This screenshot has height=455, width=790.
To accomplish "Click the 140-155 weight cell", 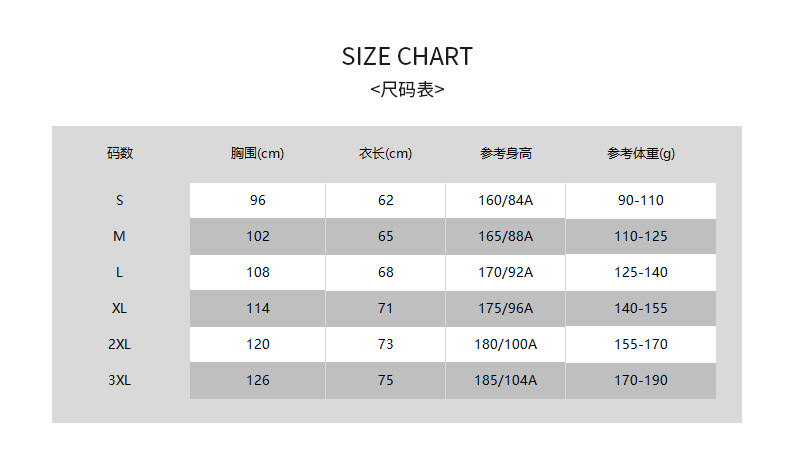I will (x=641, y=308).
